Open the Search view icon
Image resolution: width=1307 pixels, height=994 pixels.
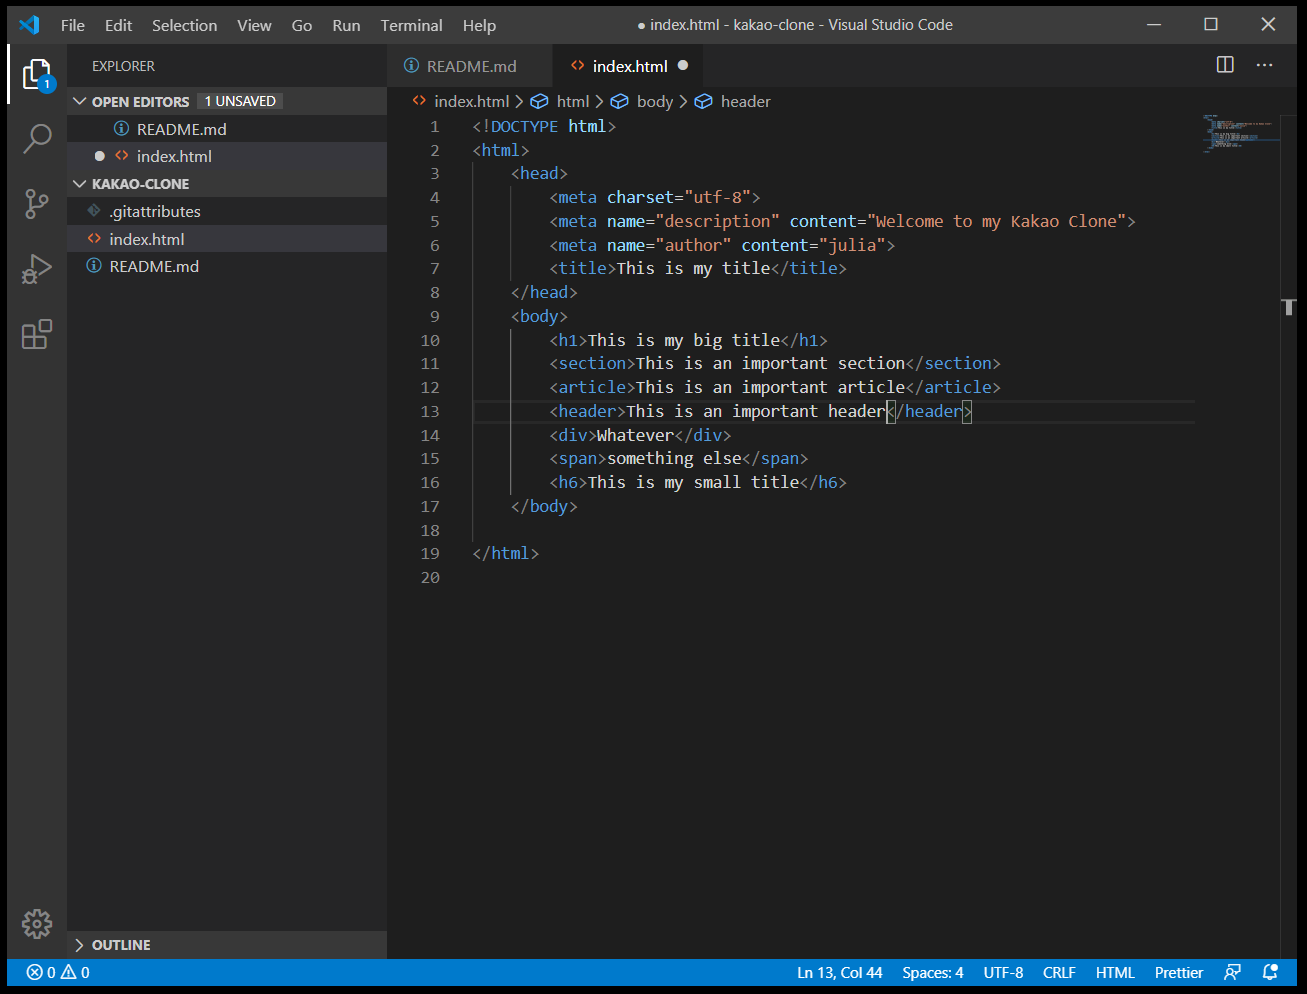click(x=37, y=138)
